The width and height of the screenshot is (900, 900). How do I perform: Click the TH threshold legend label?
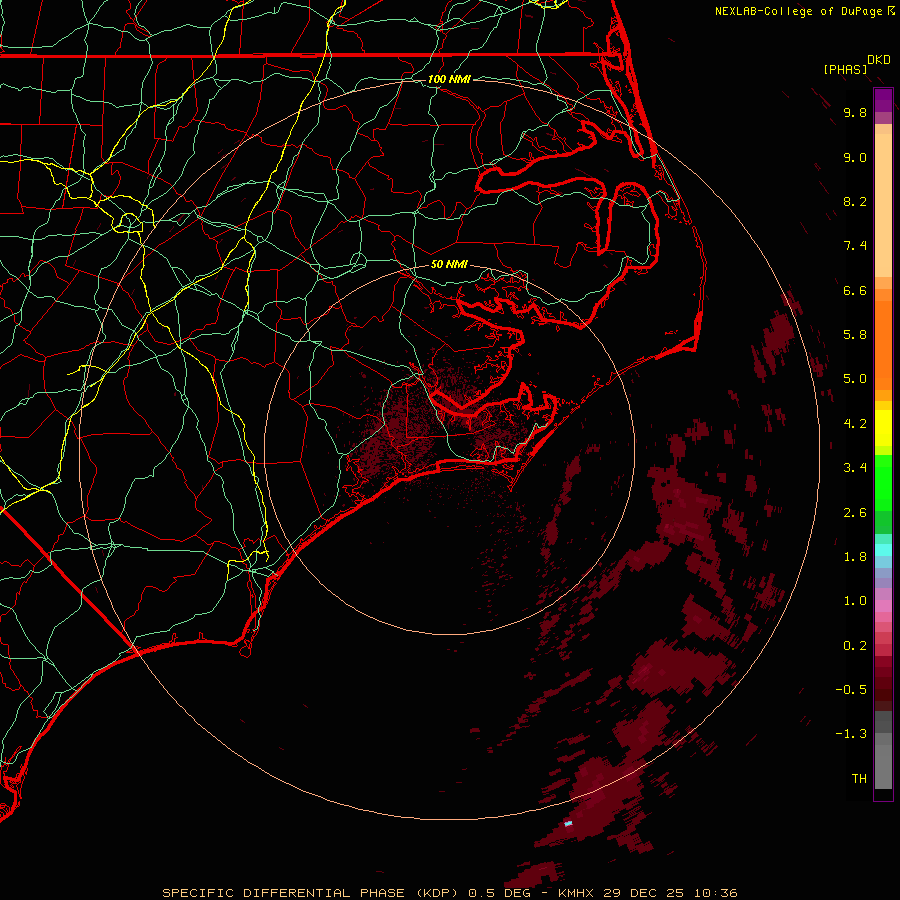[x=859, y=779]
